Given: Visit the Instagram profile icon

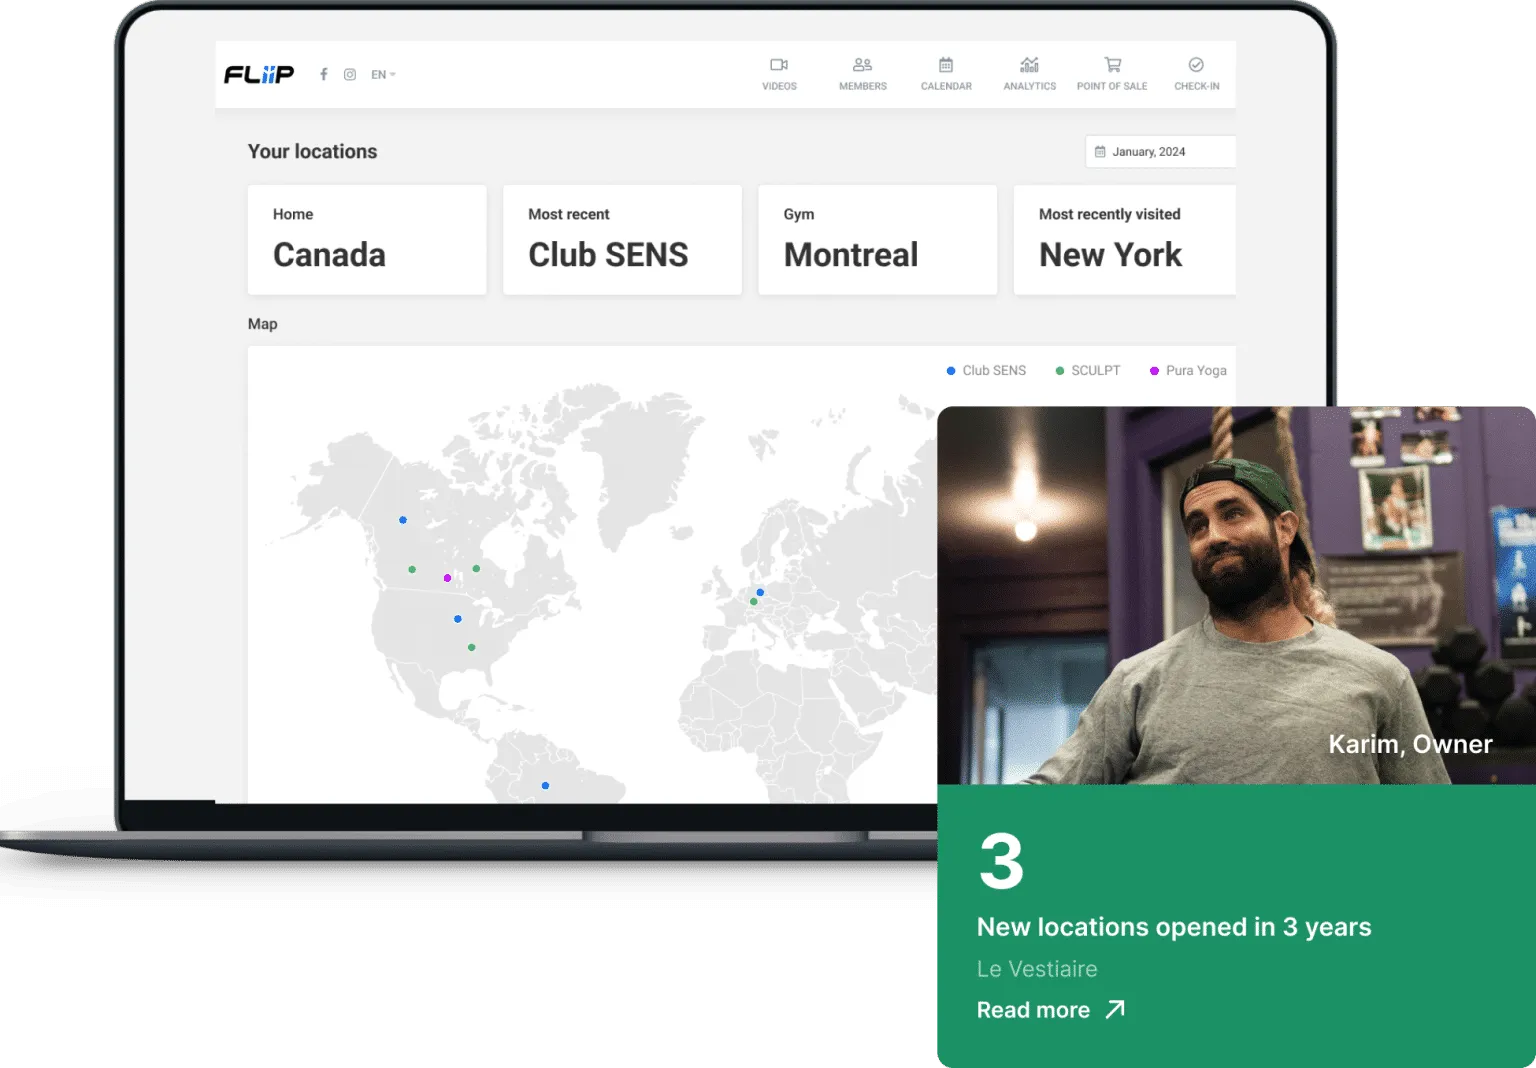Looking at the screenshot, I should [x=350, y=74].
